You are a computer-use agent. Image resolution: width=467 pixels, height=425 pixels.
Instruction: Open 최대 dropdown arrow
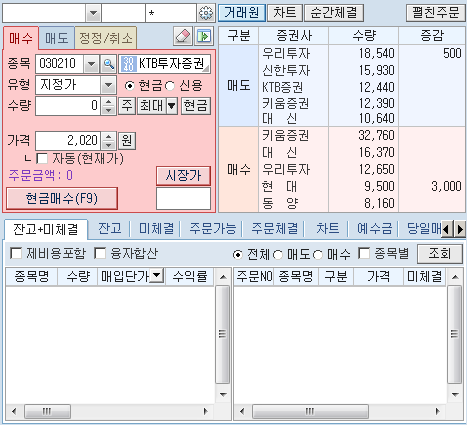[x=172, y=106]
